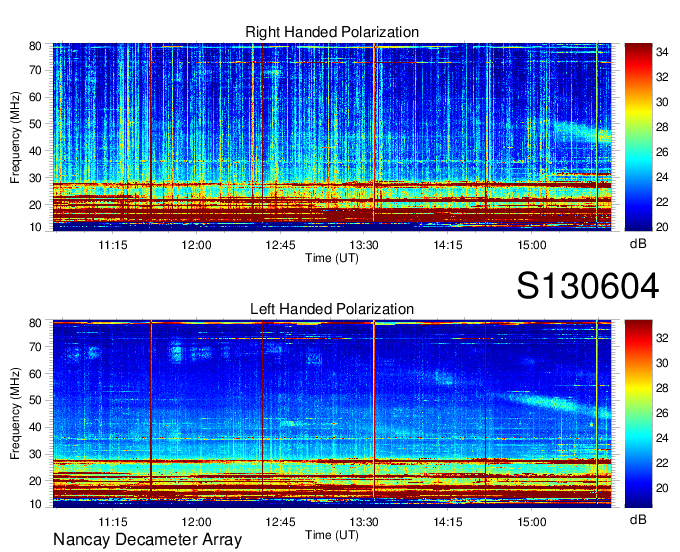Click the 34 dB label on the top colorbar
Screen dimensions: 680x552
click(x=662, y=52)
